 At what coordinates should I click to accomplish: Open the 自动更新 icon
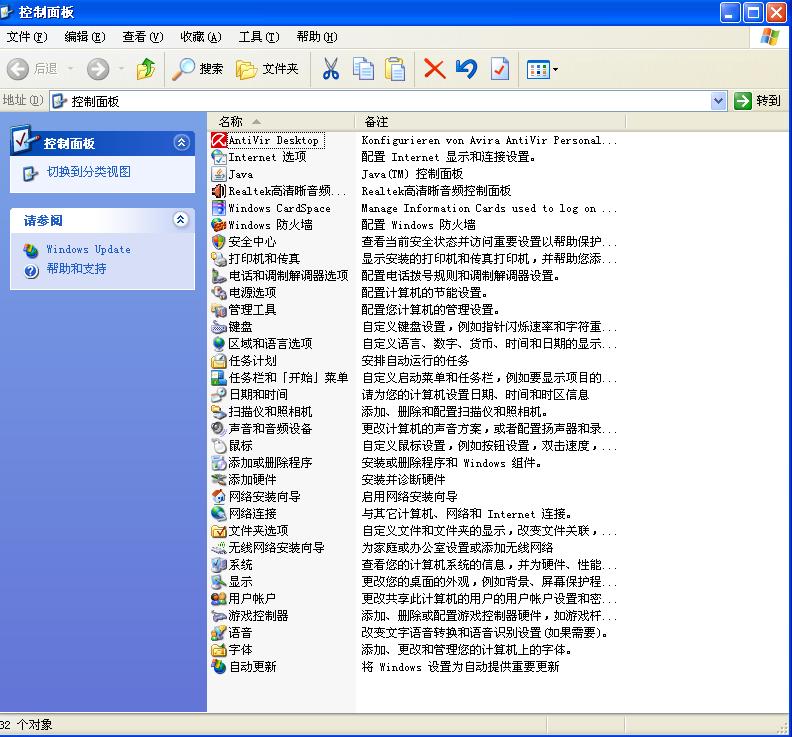tap(219, 667)
